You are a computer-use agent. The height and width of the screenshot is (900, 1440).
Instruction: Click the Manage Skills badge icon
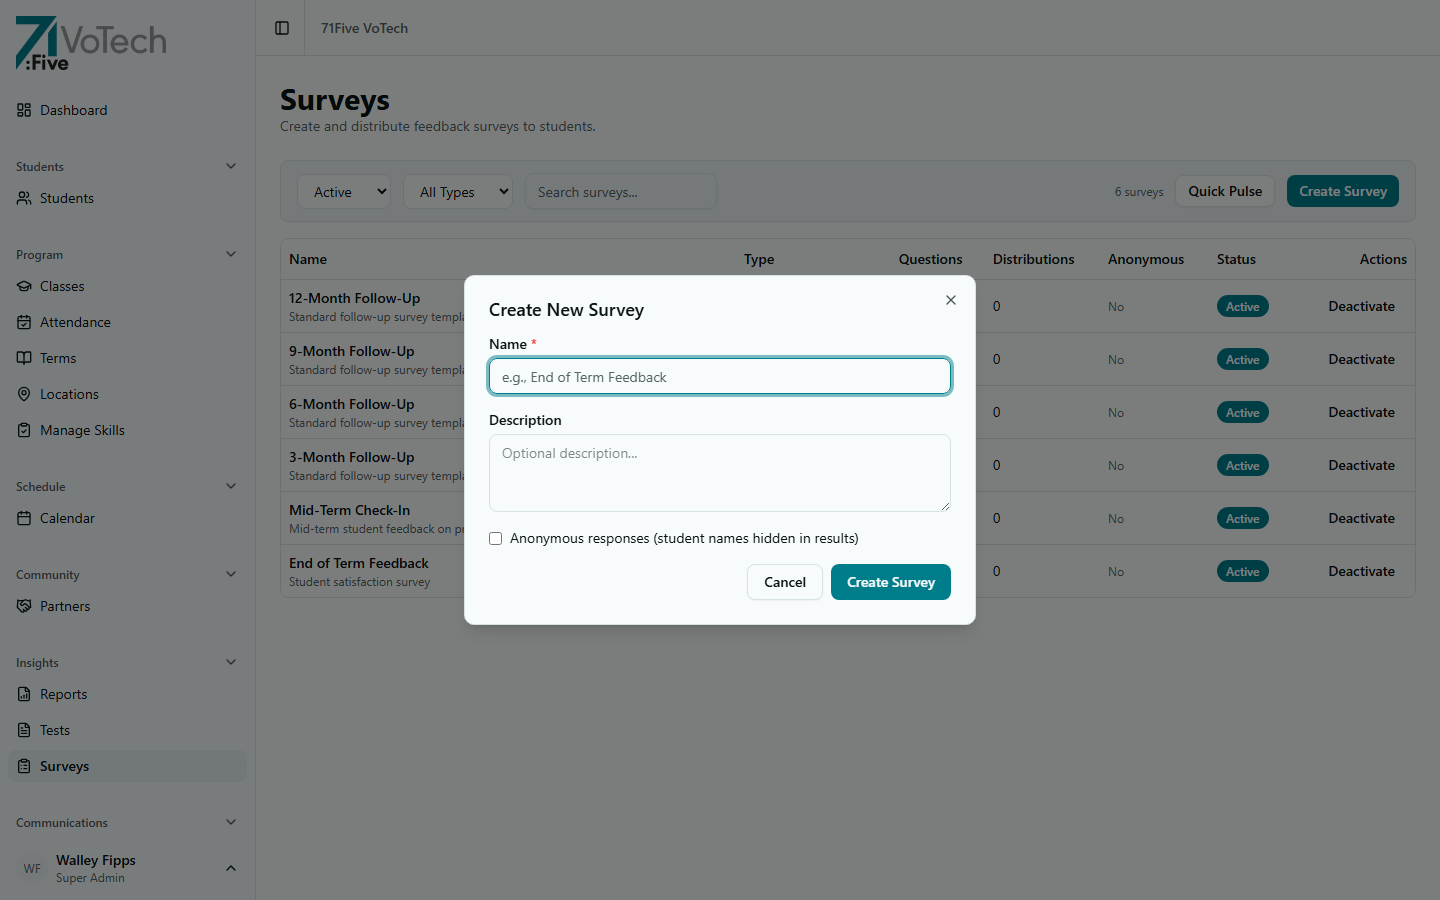23,430
